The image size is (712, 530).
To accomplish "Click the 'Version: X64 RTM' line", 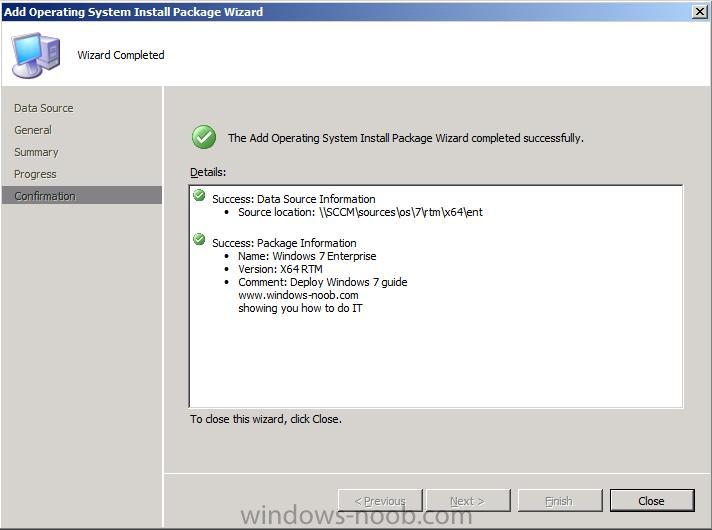I will (280, 269).
